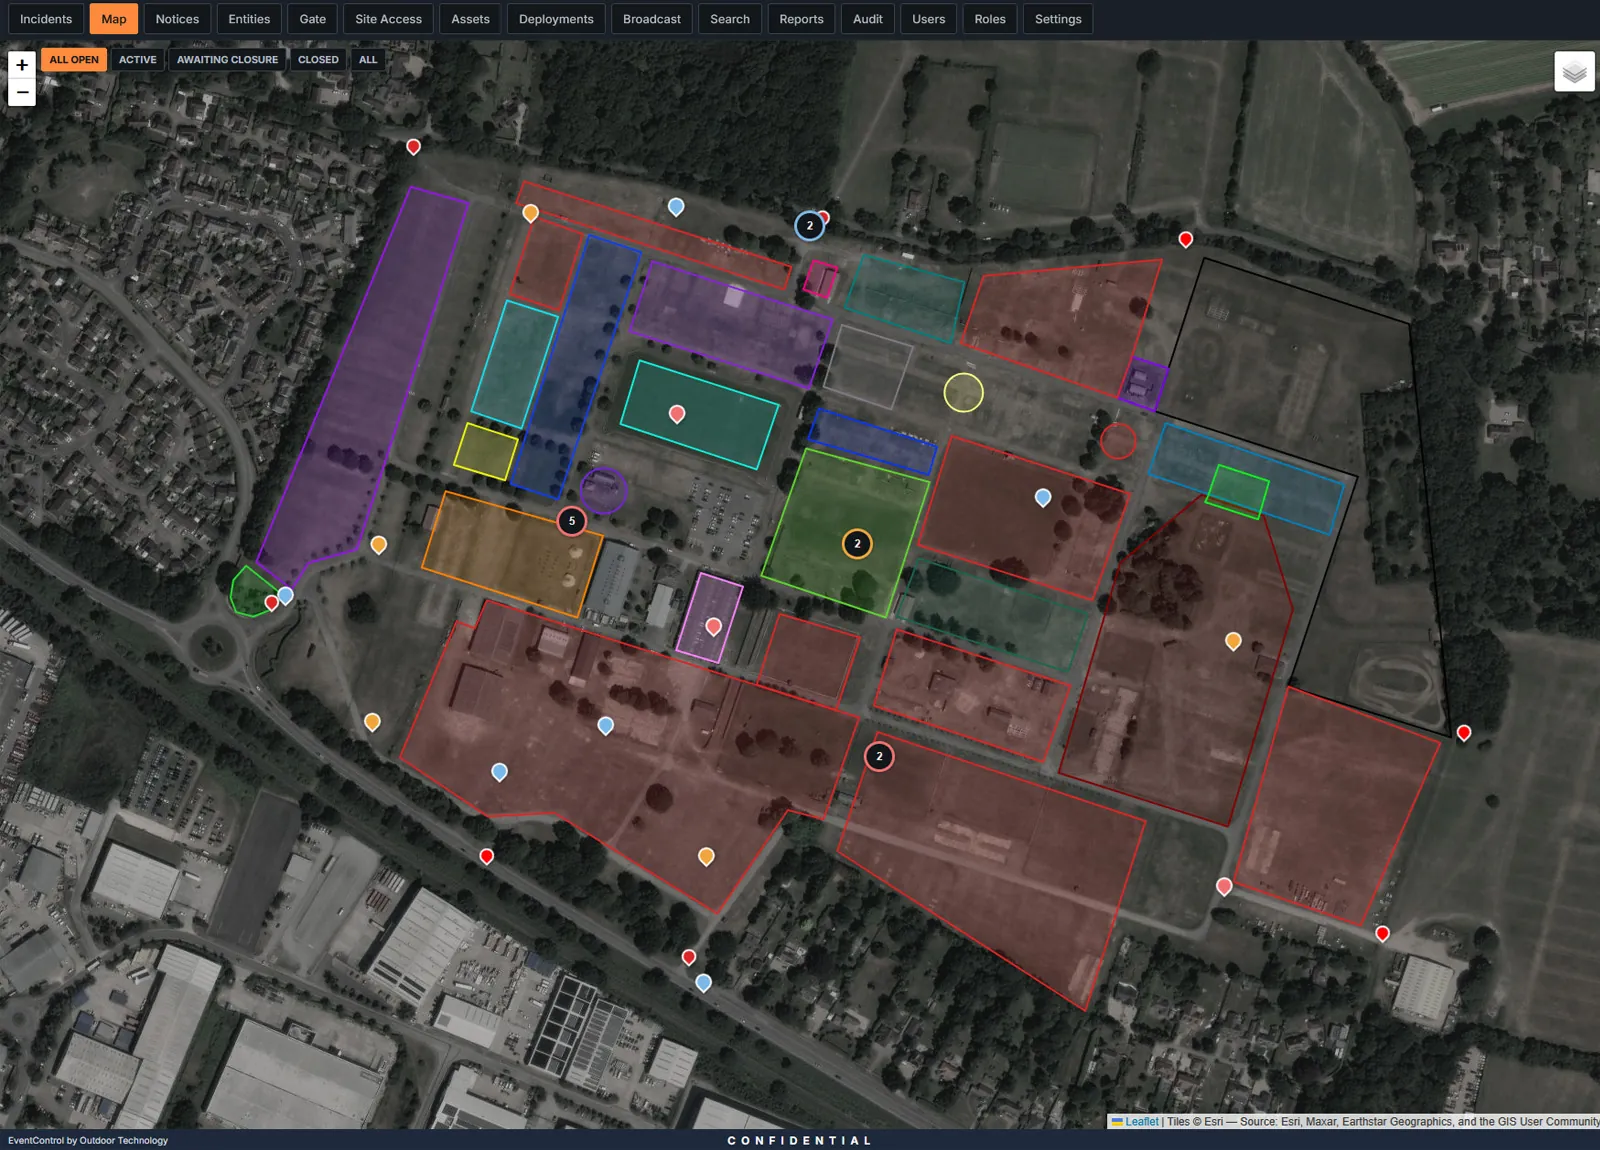Zoom in on the map
The width and height of the screenshot is (1600, 1150).
[22, 64]
